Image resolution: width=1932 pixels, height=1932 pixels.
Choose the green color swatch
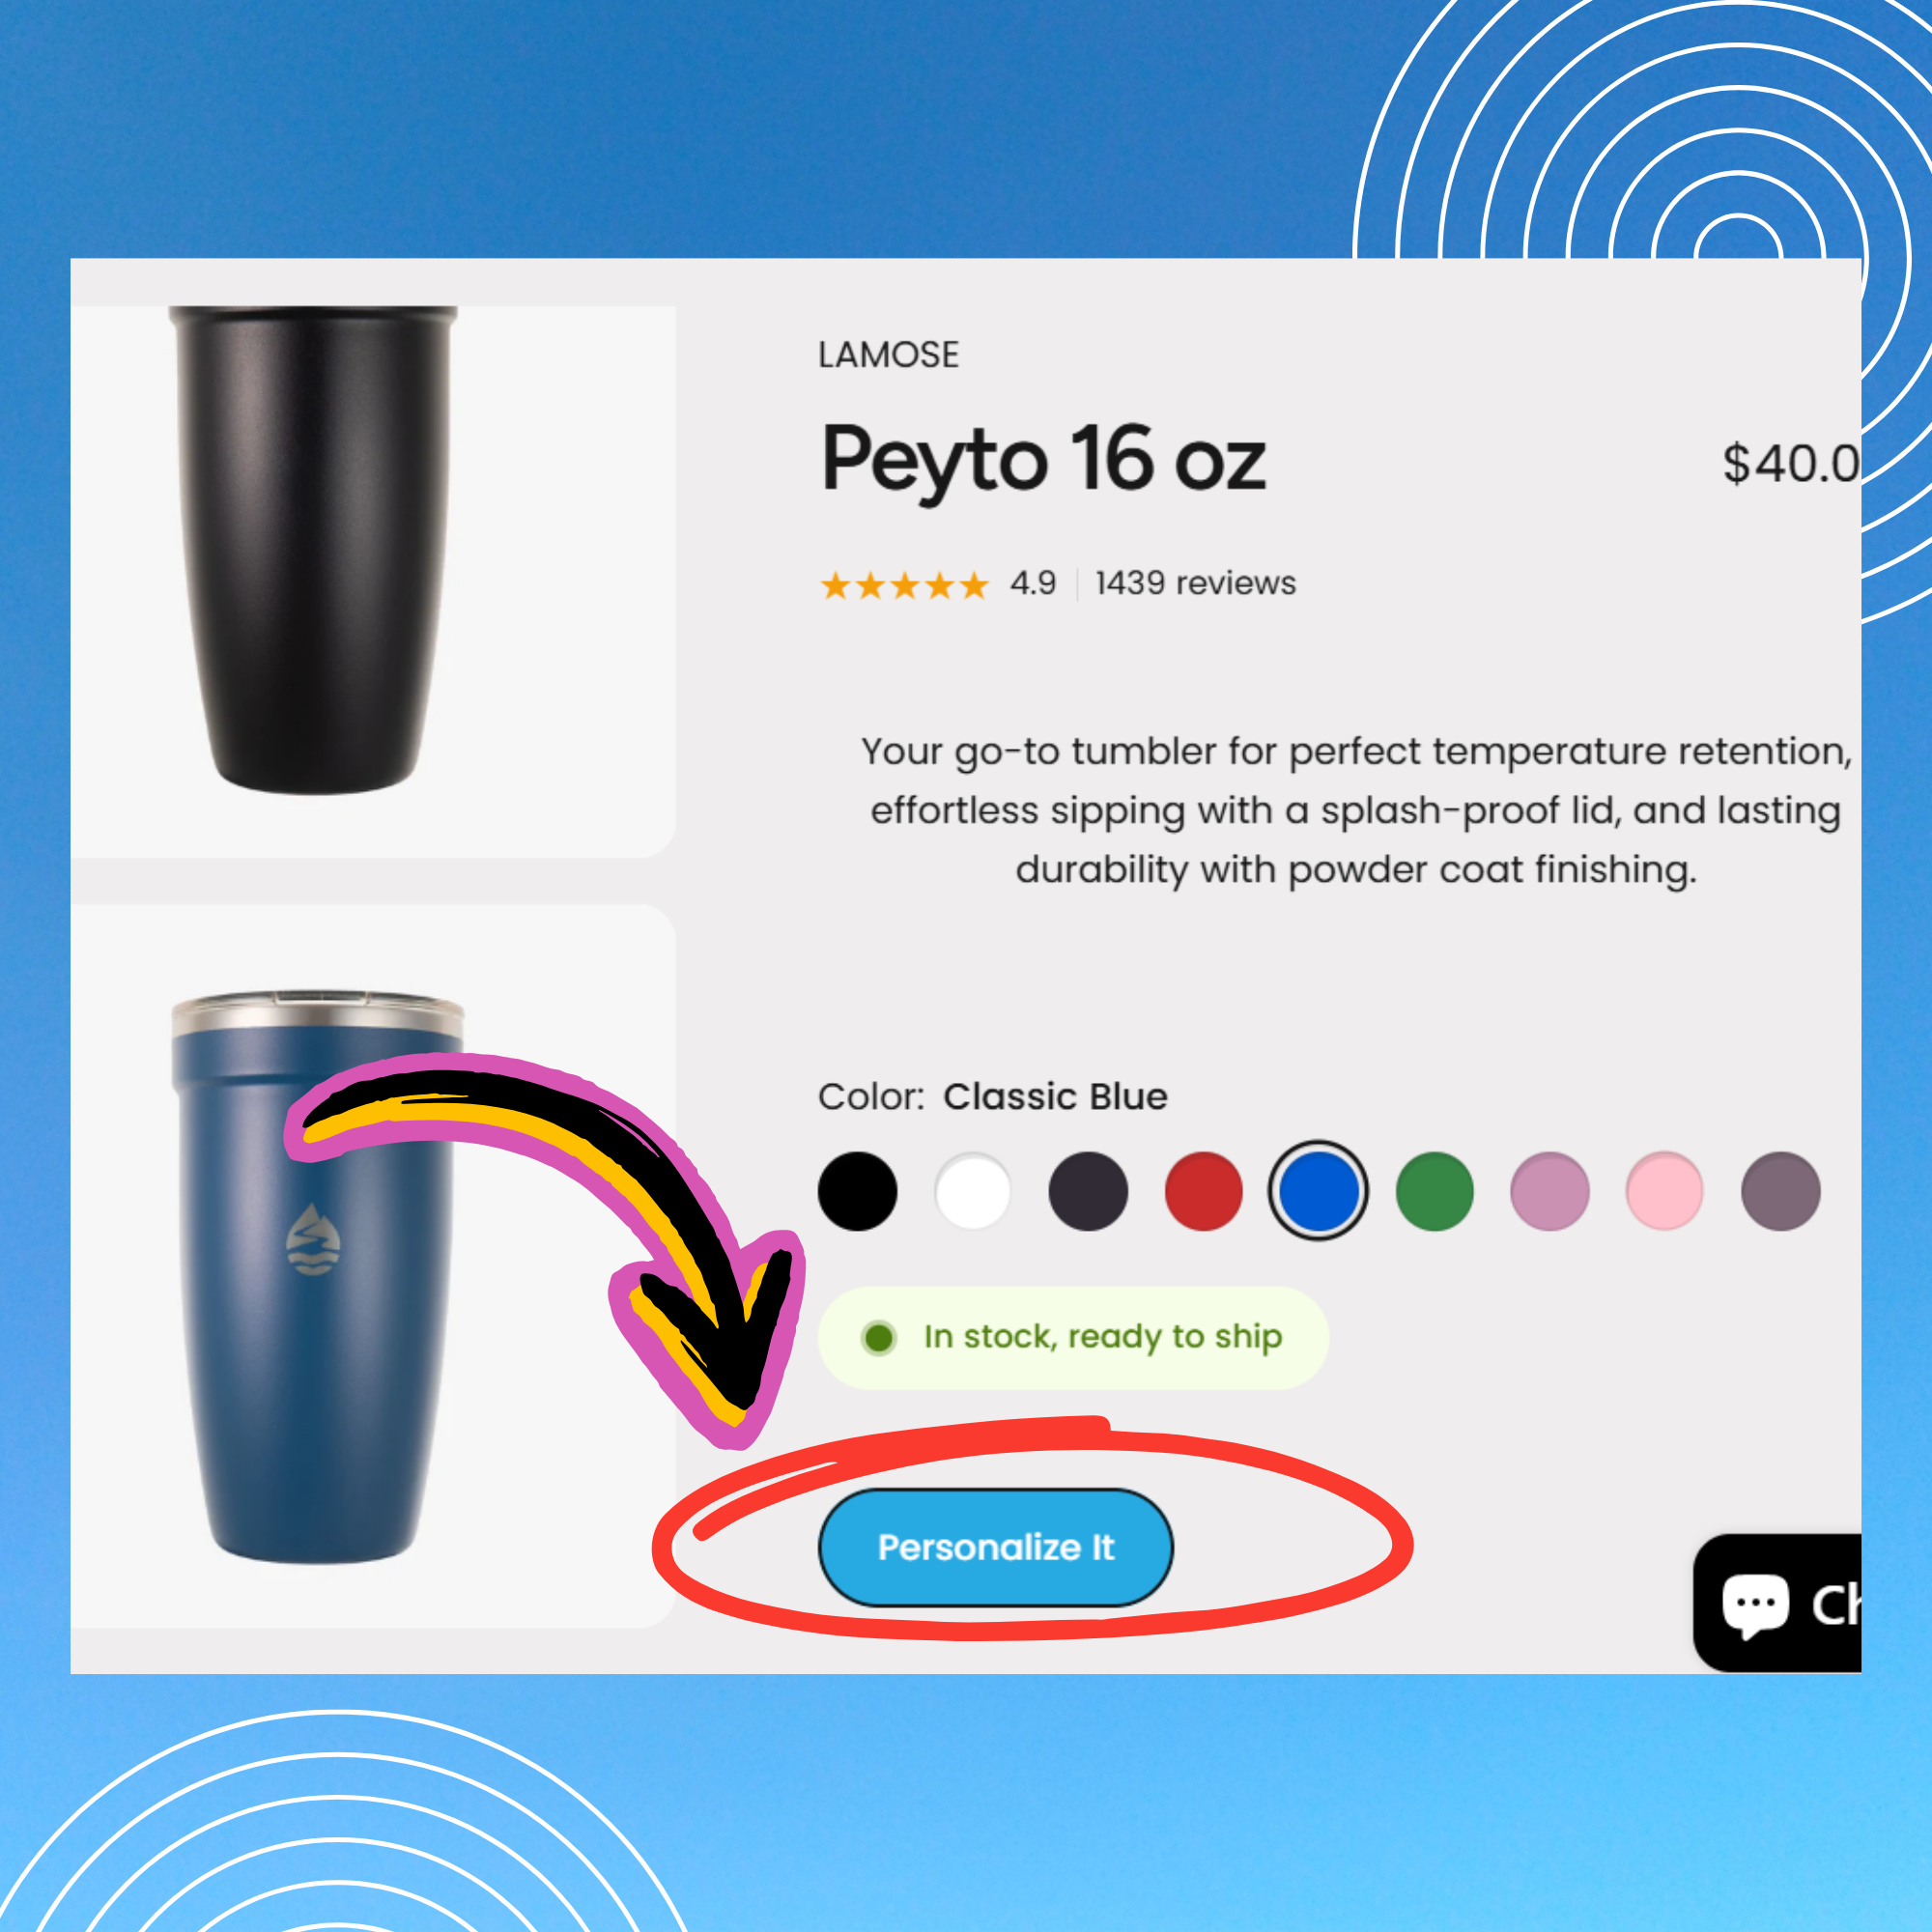point(1434,1191)
